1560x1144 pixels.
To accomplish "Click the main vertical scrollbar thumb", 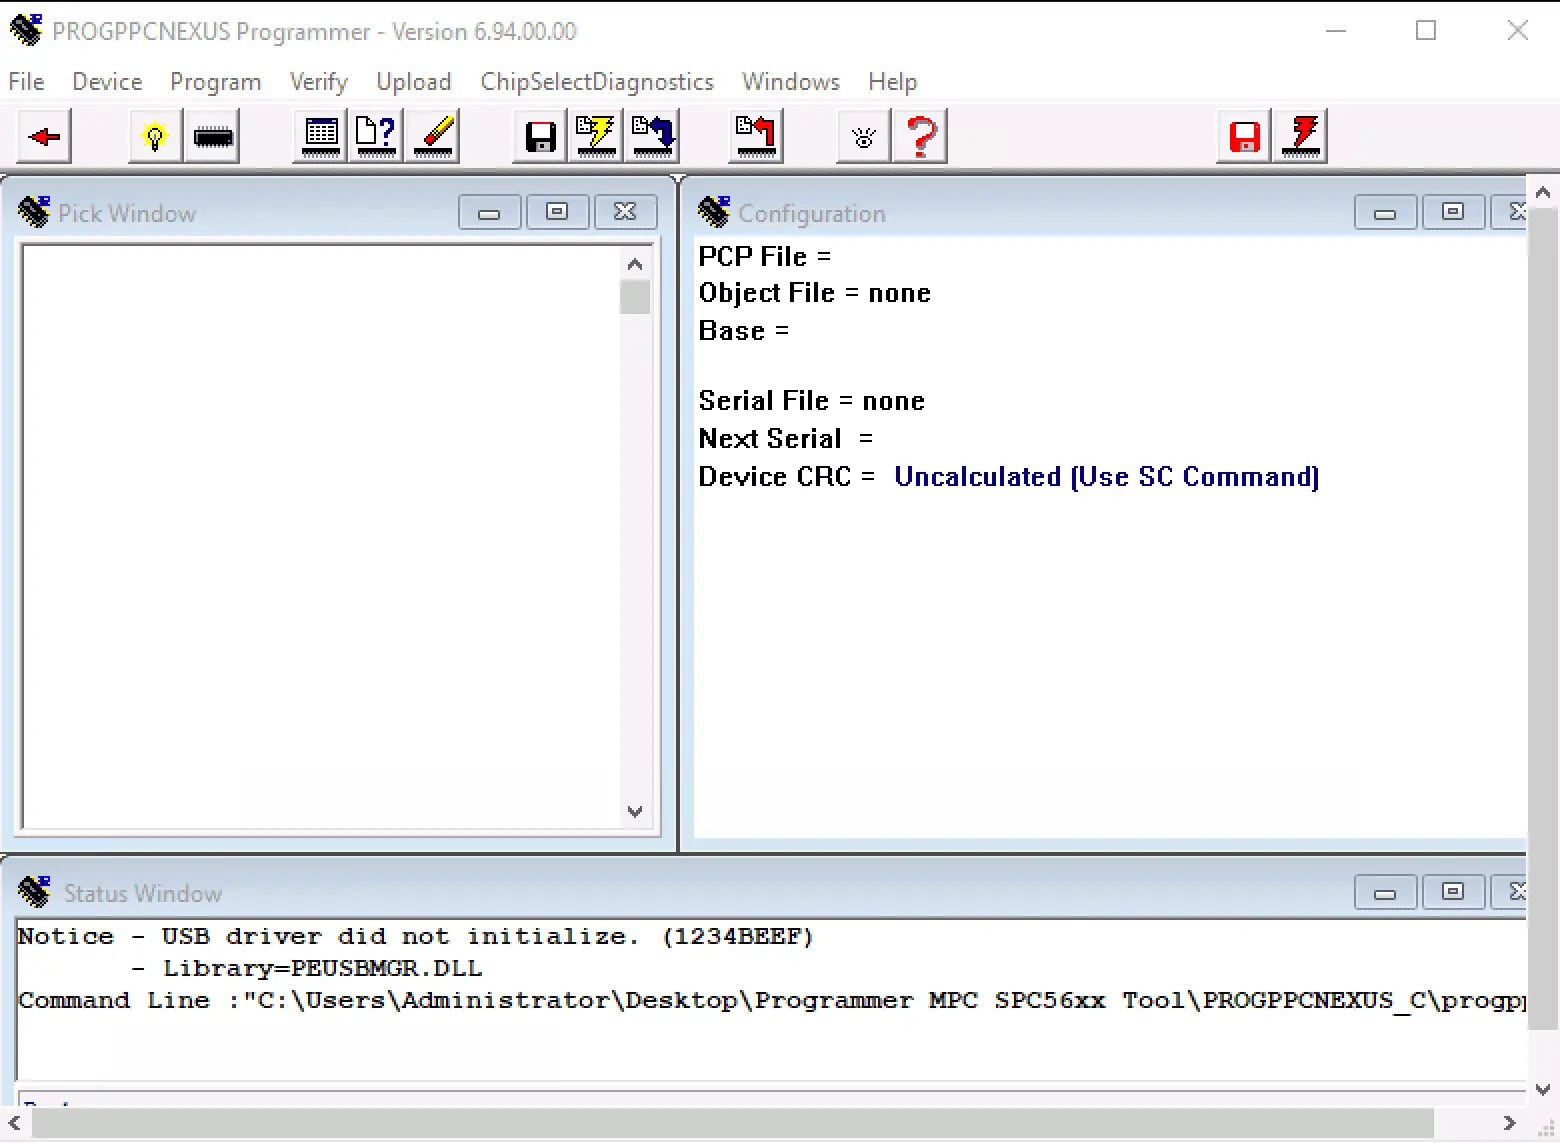I will pyautogui.click(x=1543, y=618).
